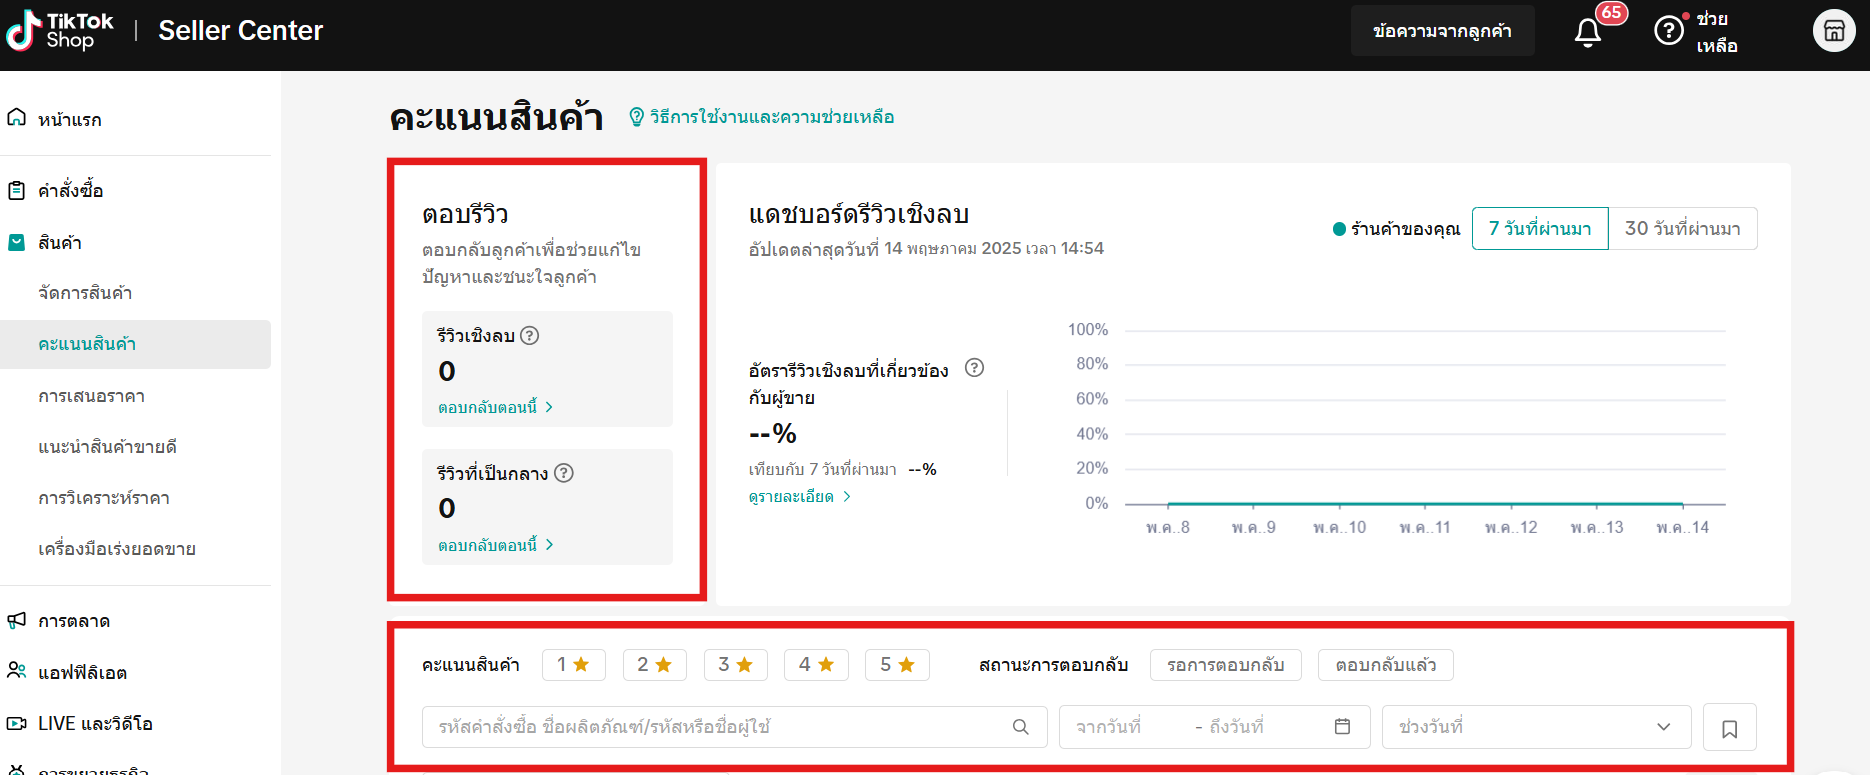The width and height of the screenshot is (1870, 775).
Task: Click the info icon next to รีวิวที่เป็นกลาง
Action: (x=564, y=473)
